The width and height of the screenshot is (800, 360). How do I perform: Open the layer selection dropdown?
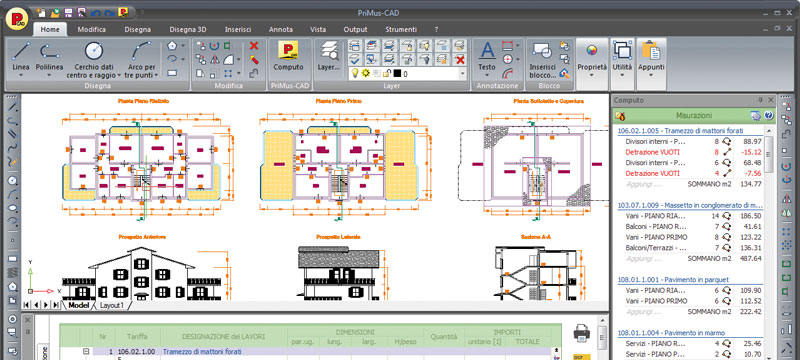pos(462,74)
